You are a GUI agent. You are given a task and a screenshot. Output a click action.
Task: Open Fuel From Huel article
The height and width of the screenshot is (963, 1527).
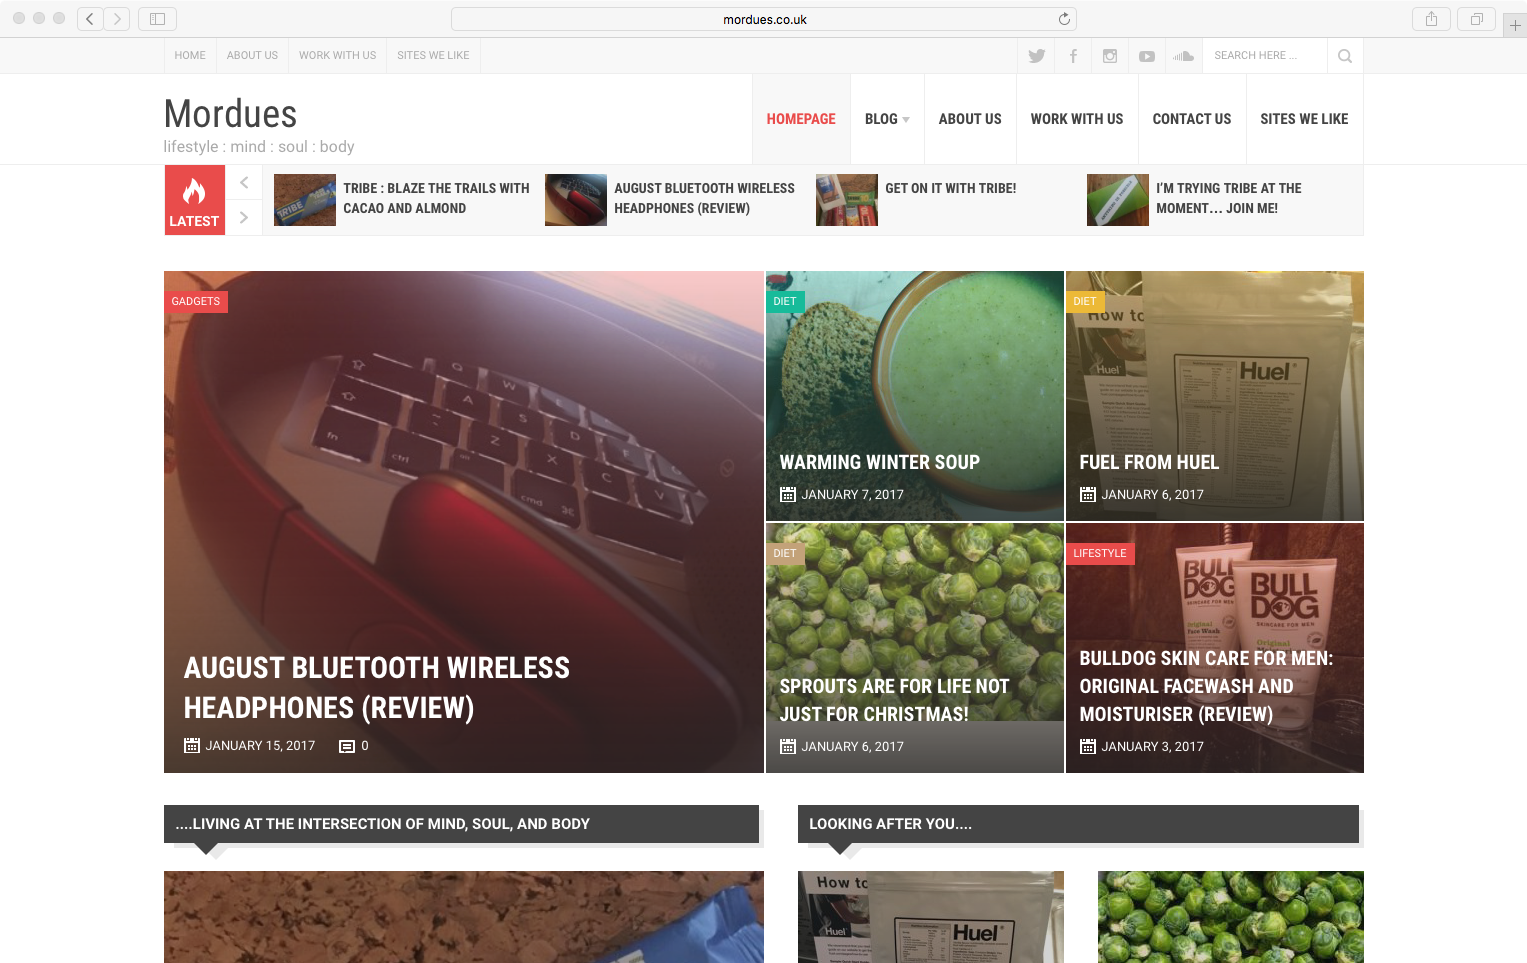click(1149, 462)
